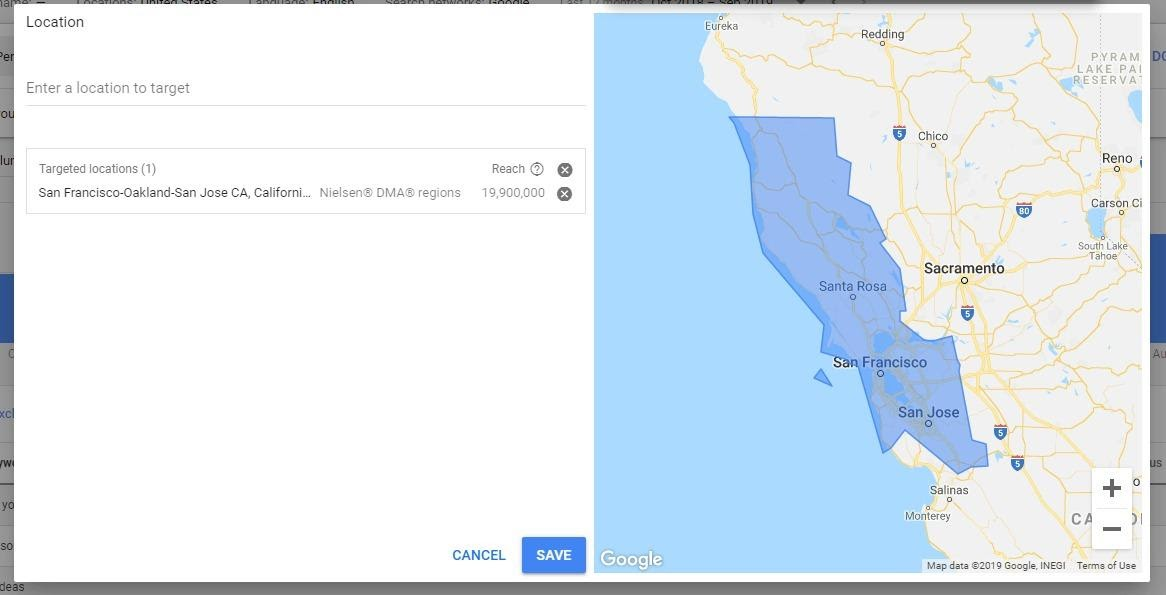Cancel the location dialog

click(479, 555)
